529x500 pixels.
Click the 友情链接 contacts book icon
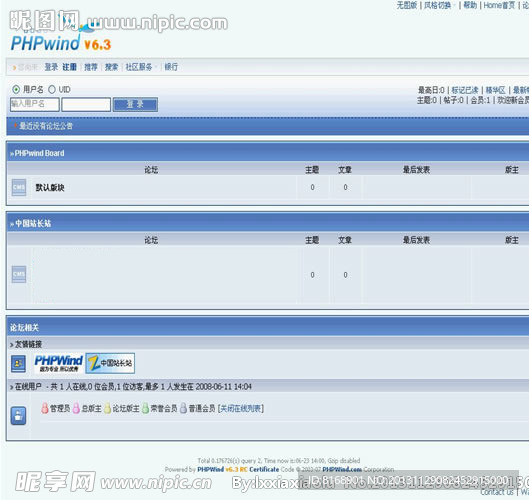[18, 364]
